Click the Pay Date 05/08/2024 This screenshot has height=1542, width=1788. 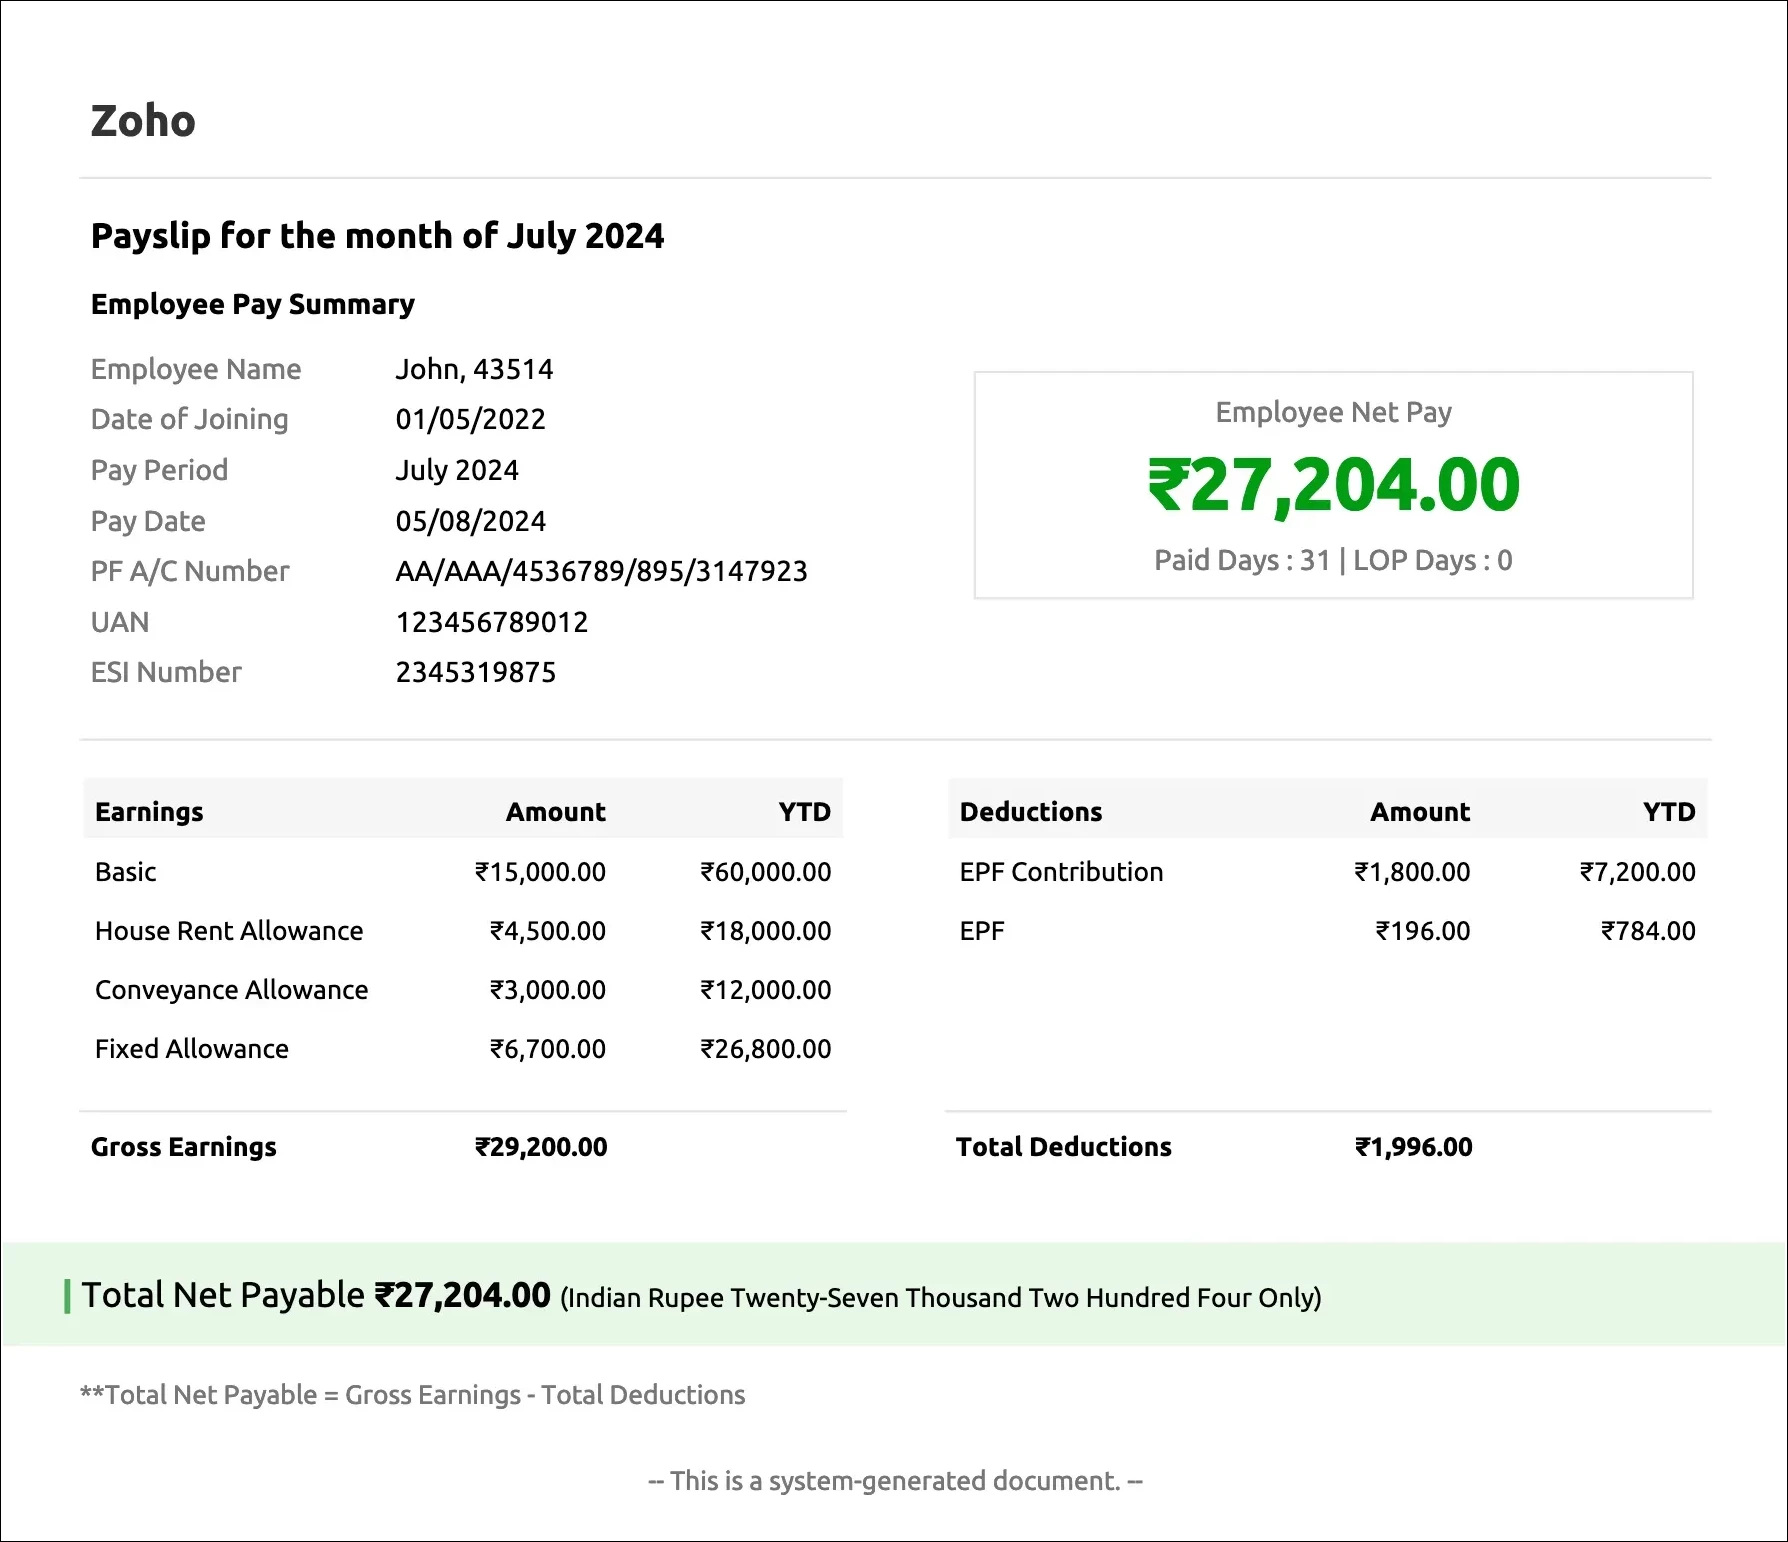[470, 520]
